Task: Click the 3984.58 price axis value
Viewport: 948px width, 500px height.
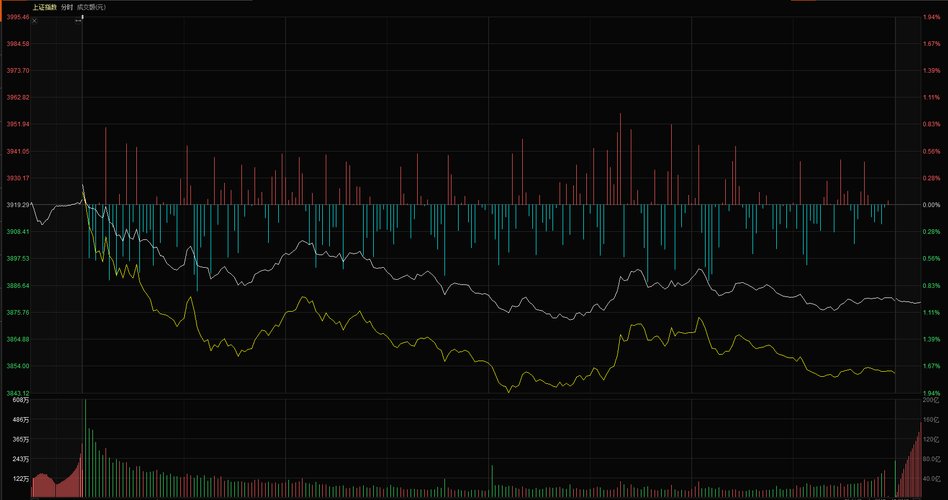Action: pos(18,44)
